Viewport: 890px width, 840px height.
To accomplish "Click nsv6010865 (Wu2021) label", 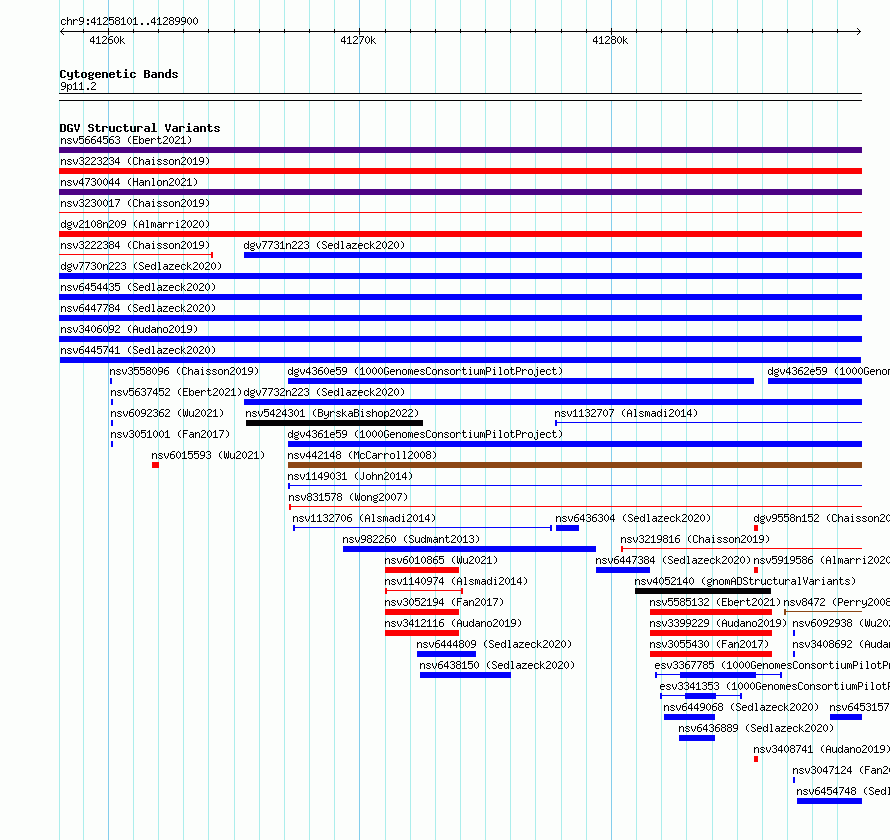I will [x=441, y=560].
